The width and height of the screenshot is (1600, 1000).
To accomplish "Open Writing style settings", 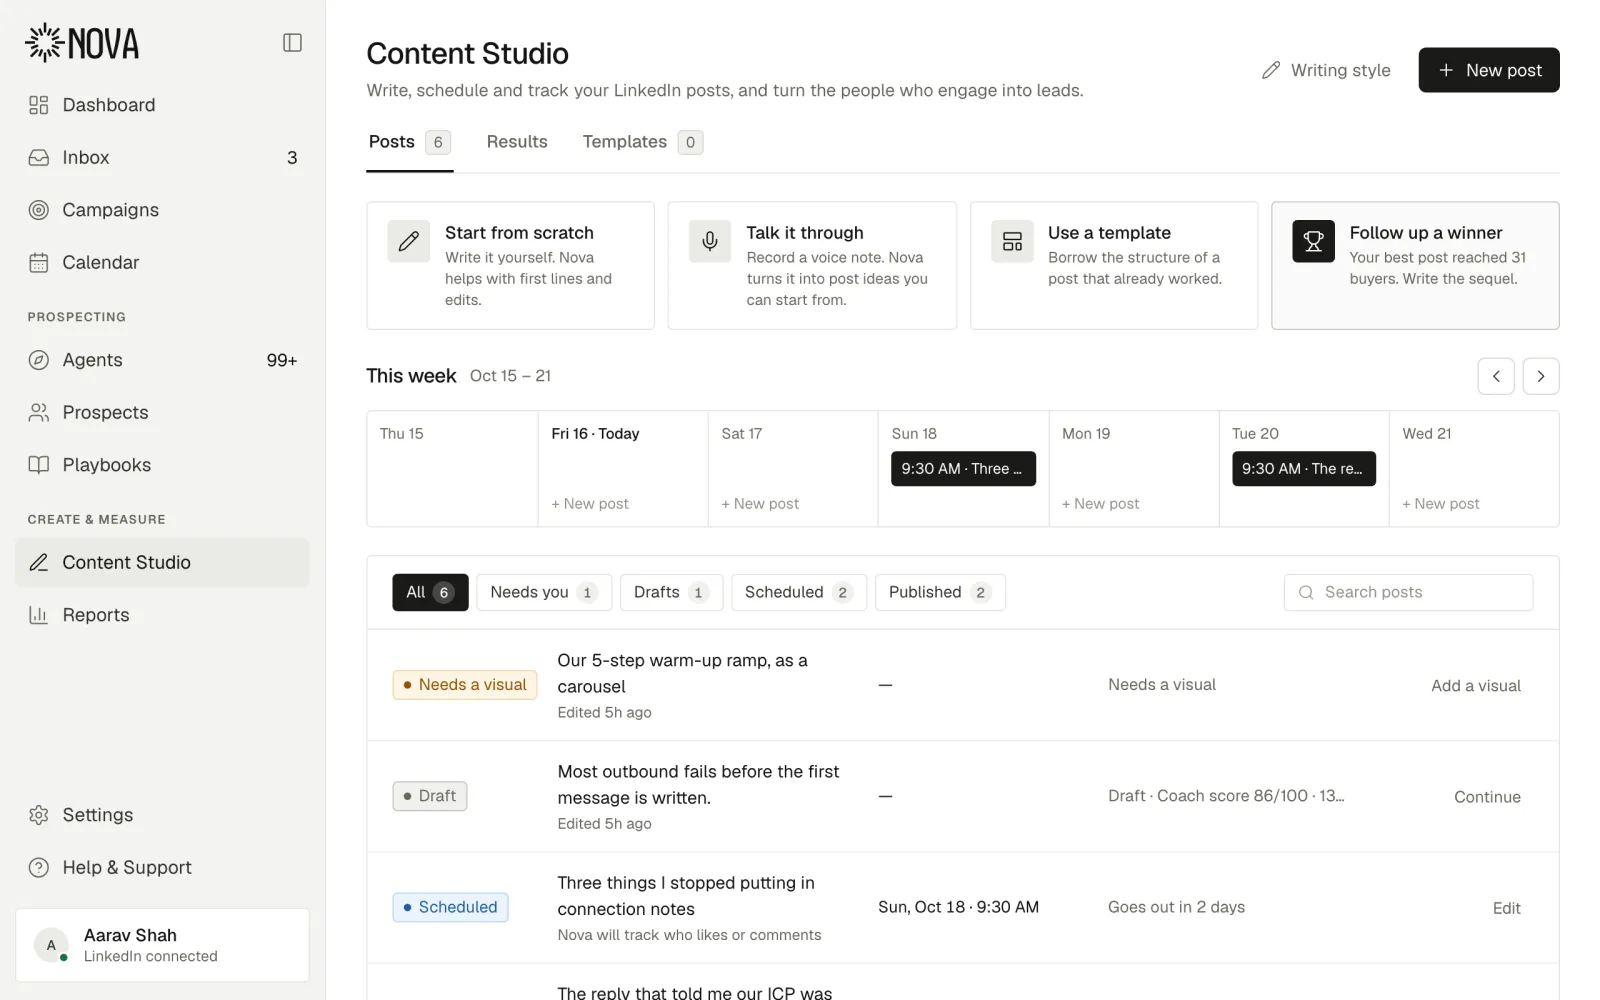I will click(1326, 70).
